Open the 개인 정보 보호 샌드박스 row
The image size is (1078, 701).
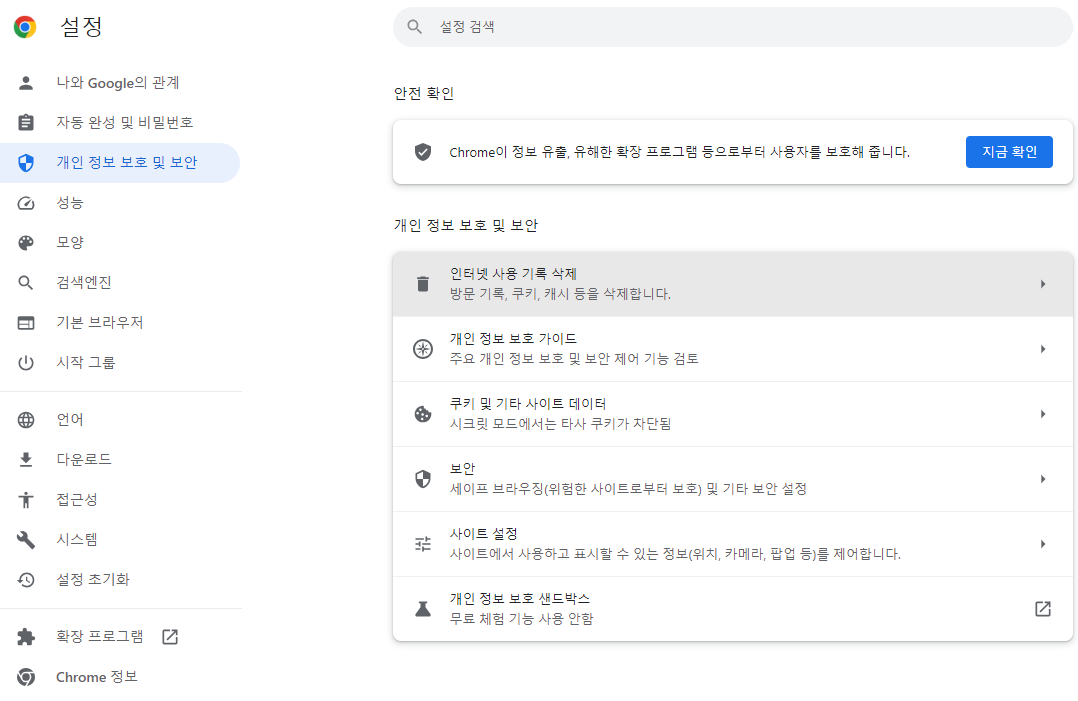(733, 609)
